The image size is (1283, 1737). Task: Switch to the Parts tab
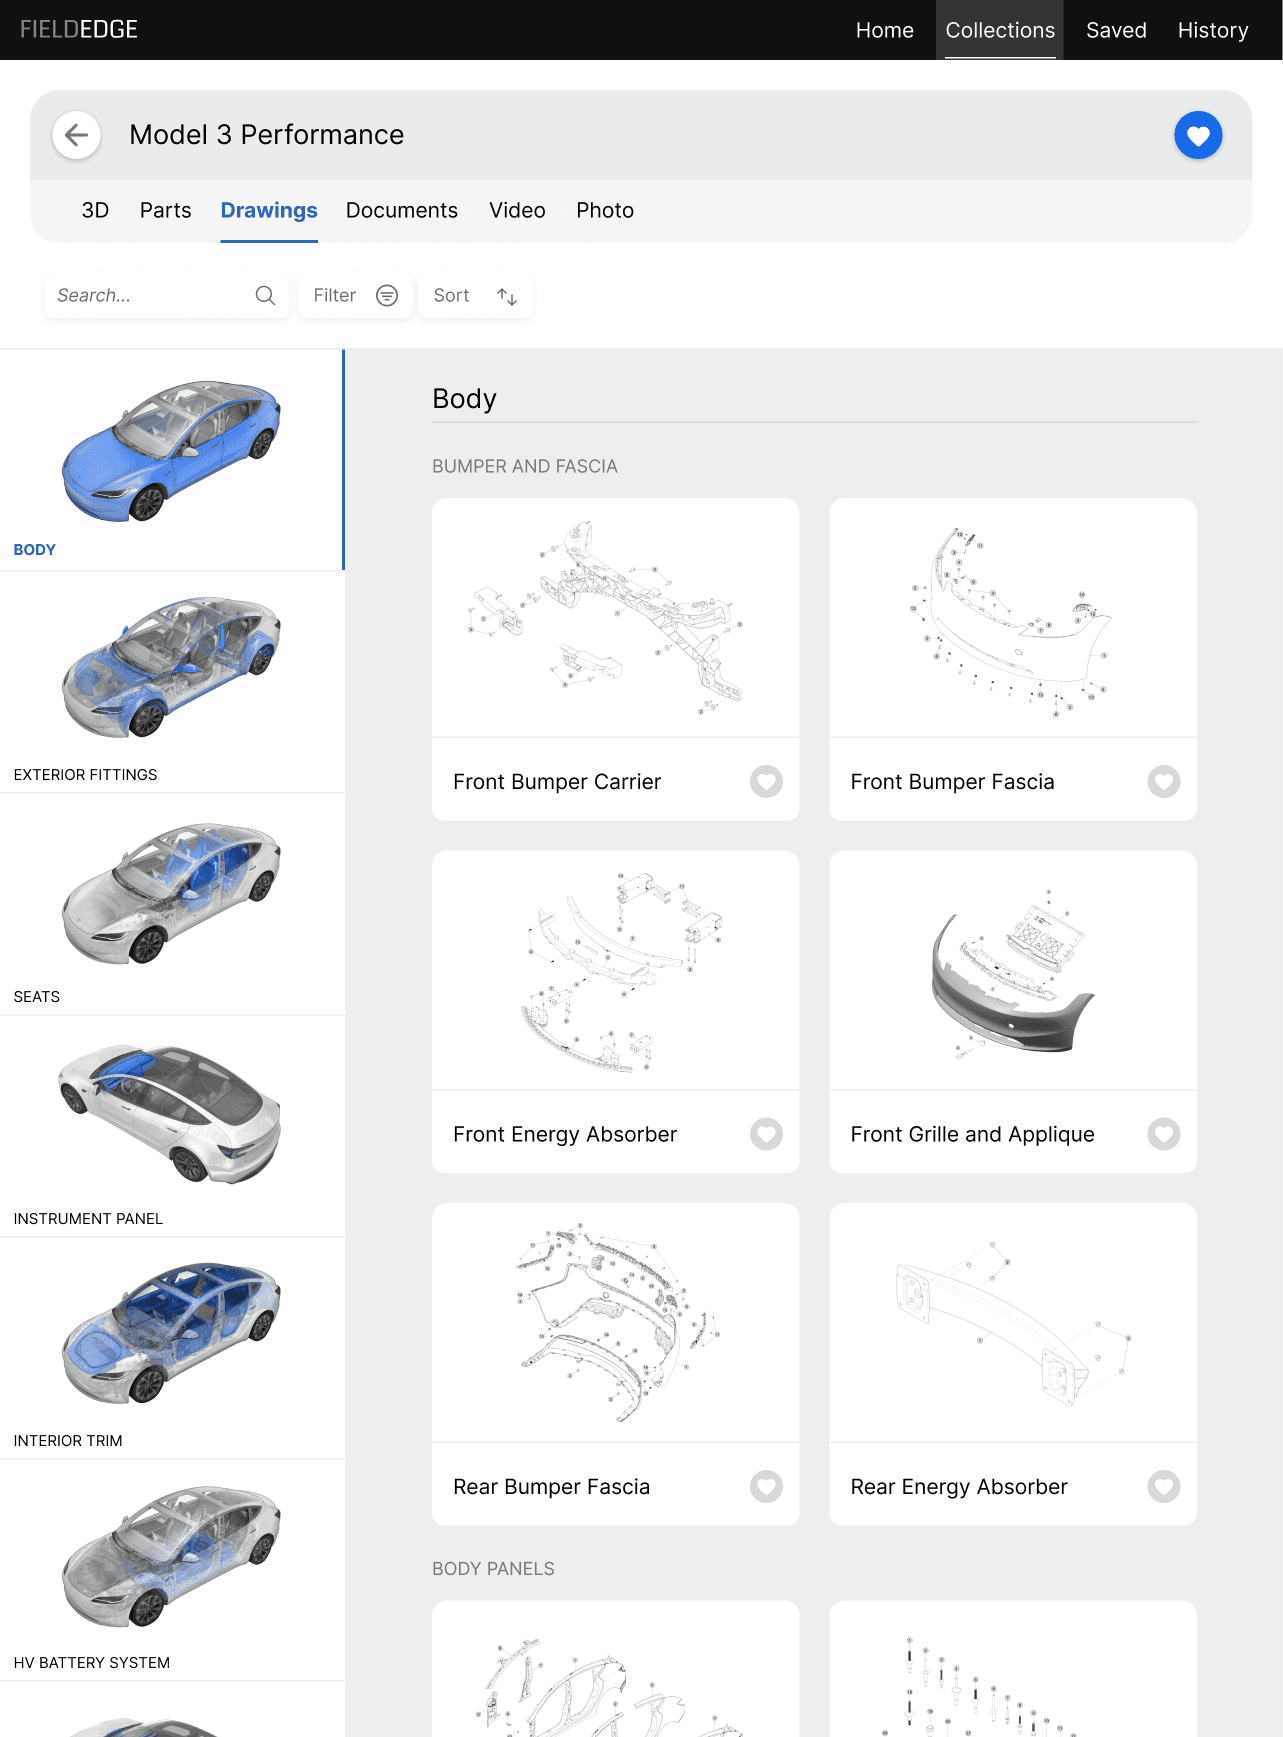click(x=165, y=210)
